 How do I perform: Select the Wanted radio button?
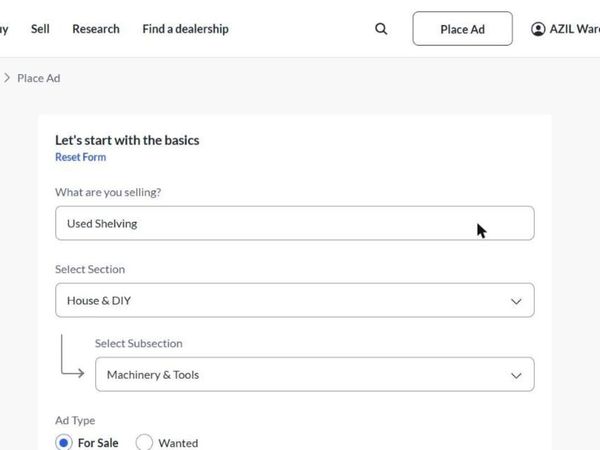point(144,443)
